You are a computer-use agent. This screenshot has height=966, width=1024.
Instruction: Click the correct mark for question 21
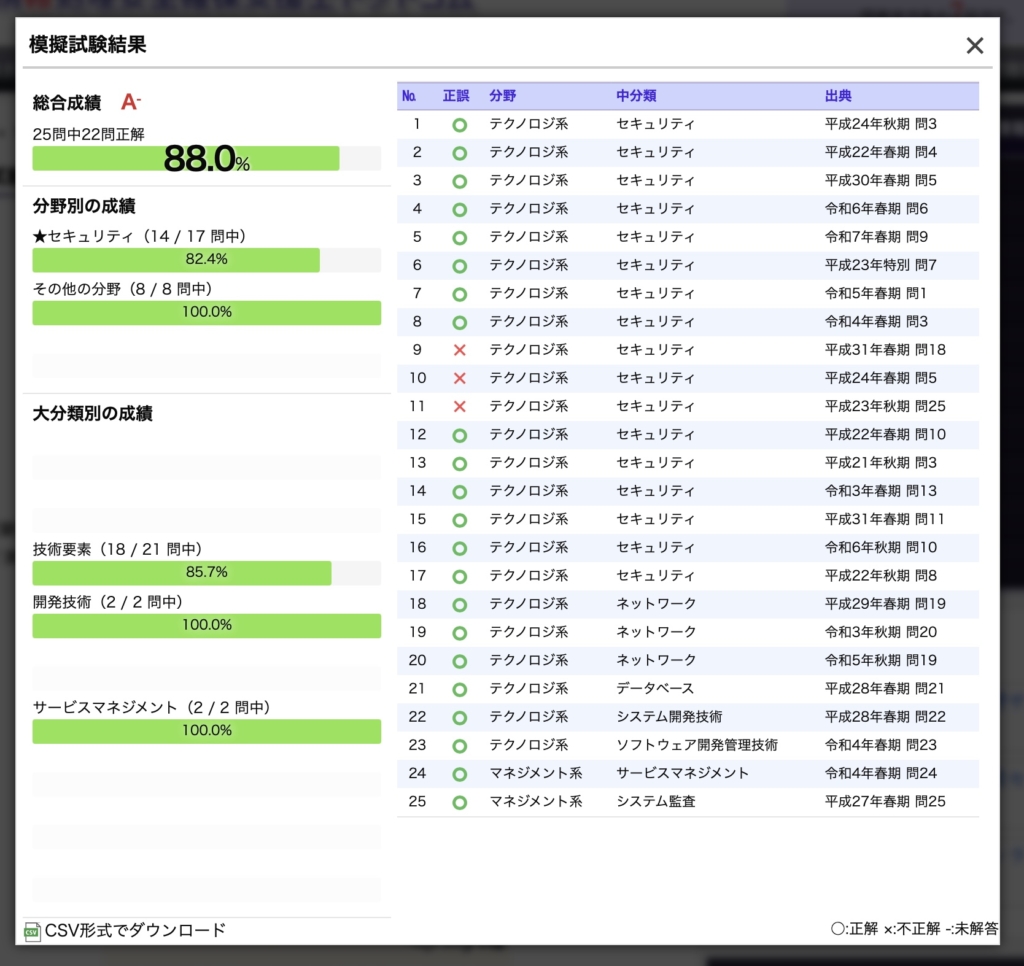tap(459, 689)
